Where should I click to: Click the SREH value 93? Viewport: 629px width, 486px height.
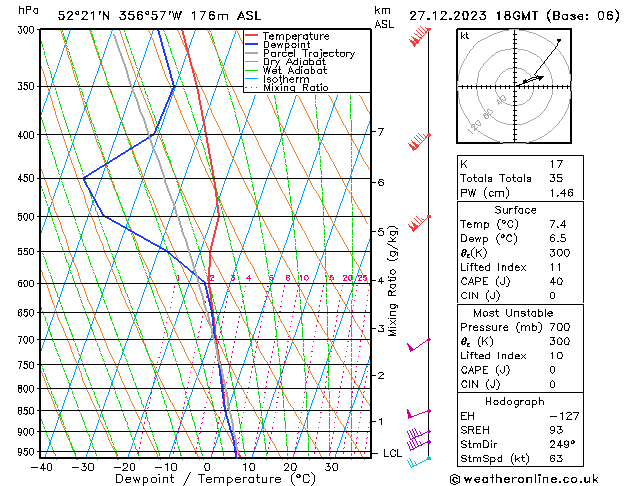(556, 430)
